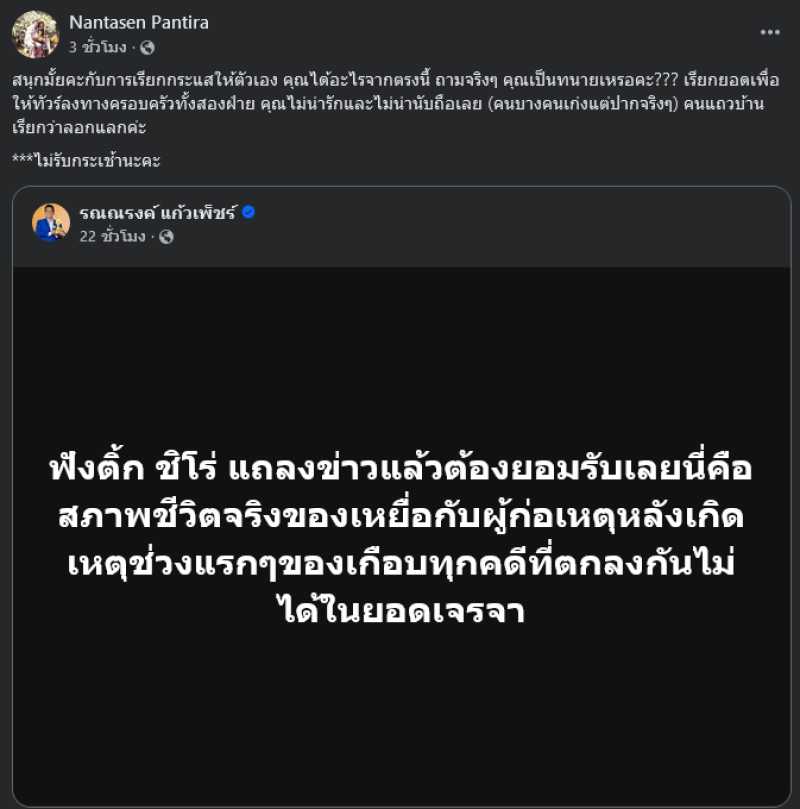Open รณณรงค์ แก้วเพ็ชร์'s profile avatar

pos(51,222)
